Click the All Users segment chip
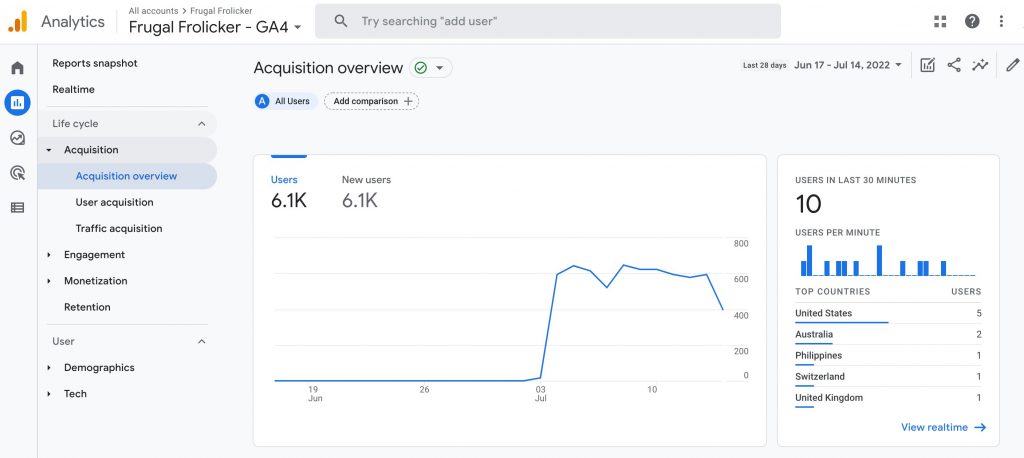1024x458 pixels. coord(285,101)
